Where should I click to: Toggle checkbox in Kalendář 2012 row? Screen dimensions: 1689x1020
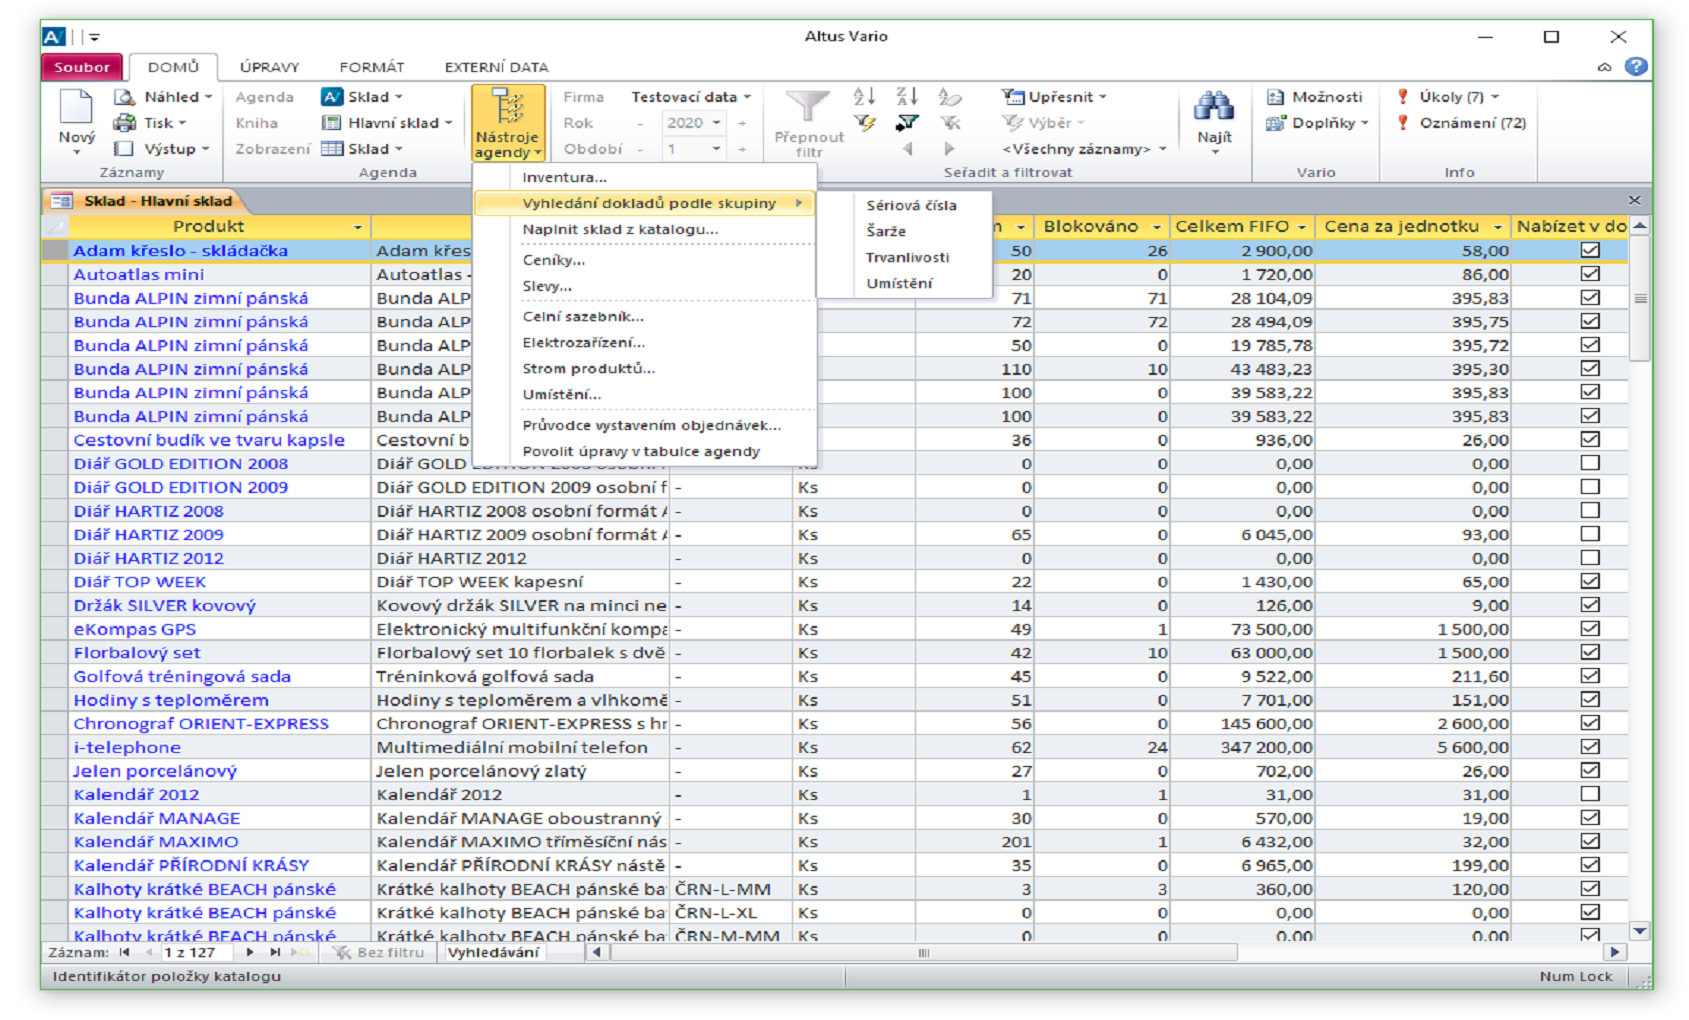click(x=1590, y=794)
